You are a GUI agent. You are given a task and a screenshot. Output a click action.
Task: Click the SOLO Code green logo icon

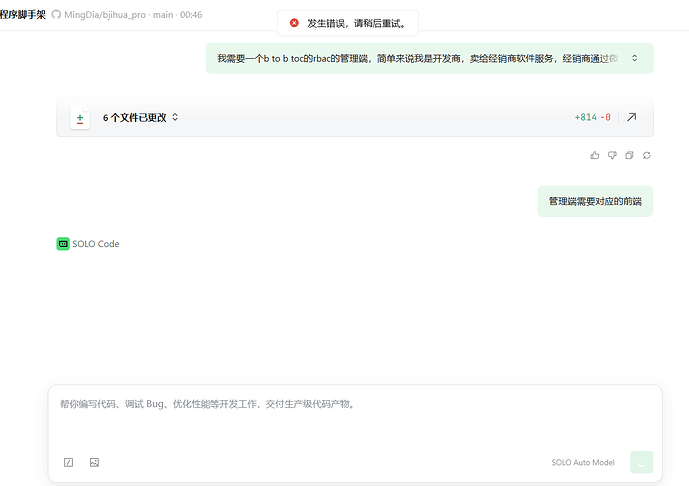tap(63, 244)
